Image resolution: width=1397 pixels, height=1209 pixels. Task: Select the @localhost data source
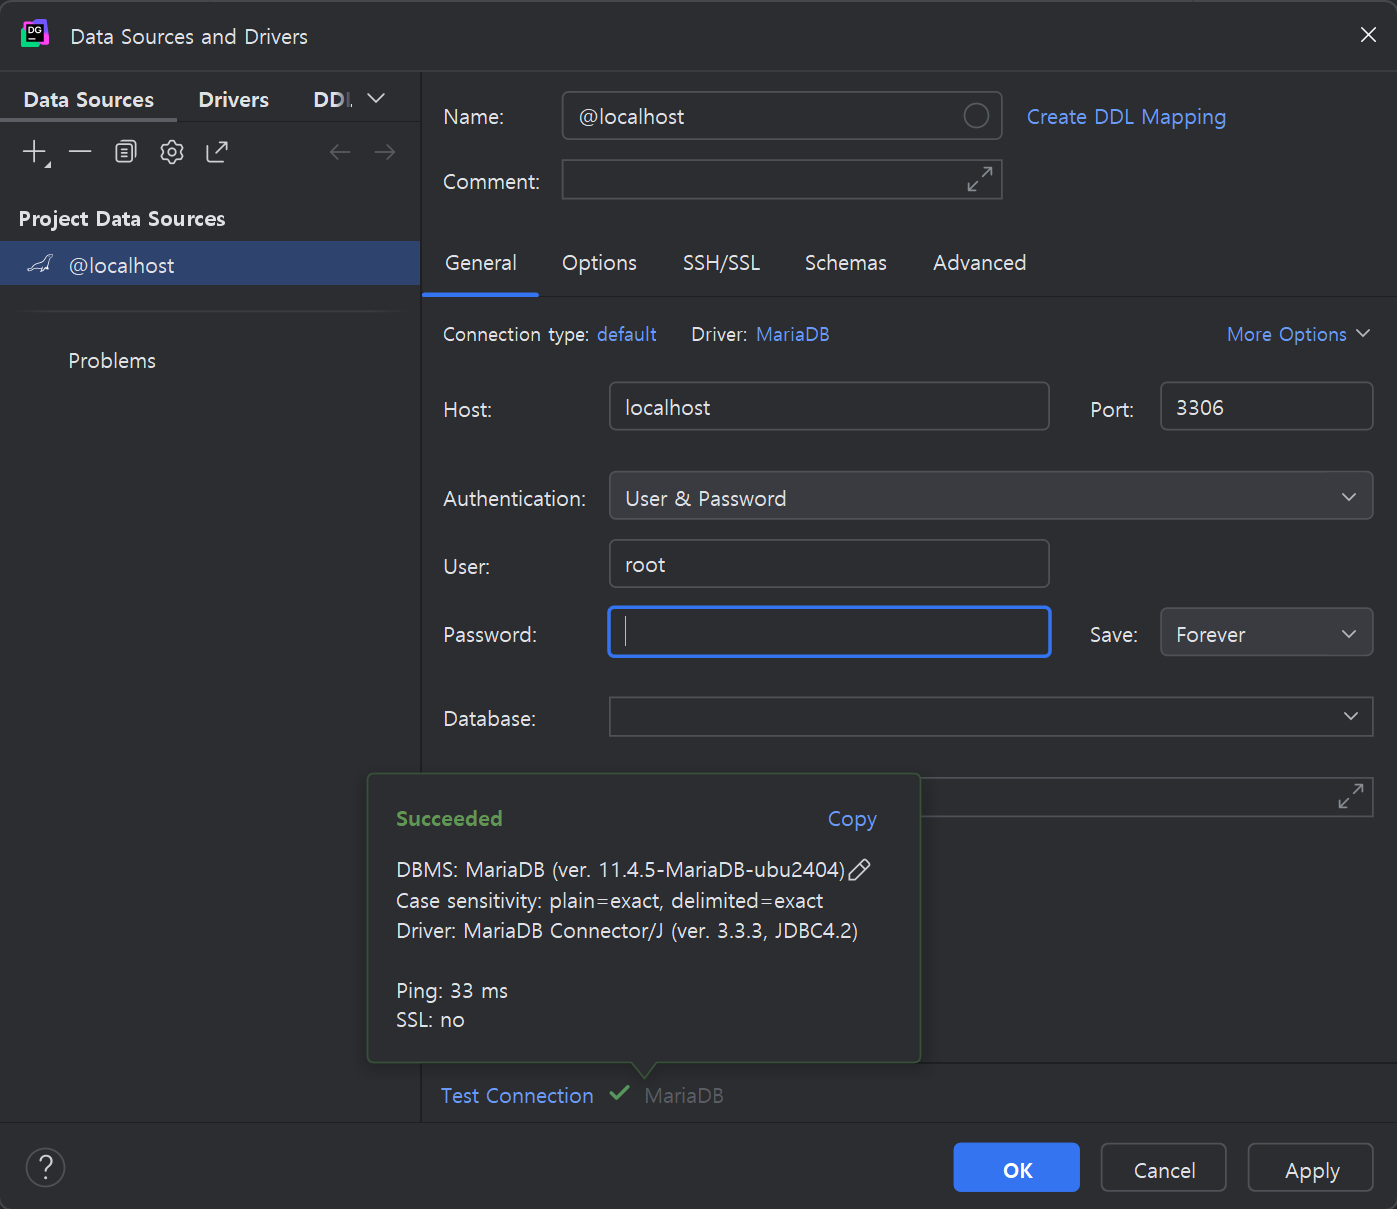click(x=210, y=264)
